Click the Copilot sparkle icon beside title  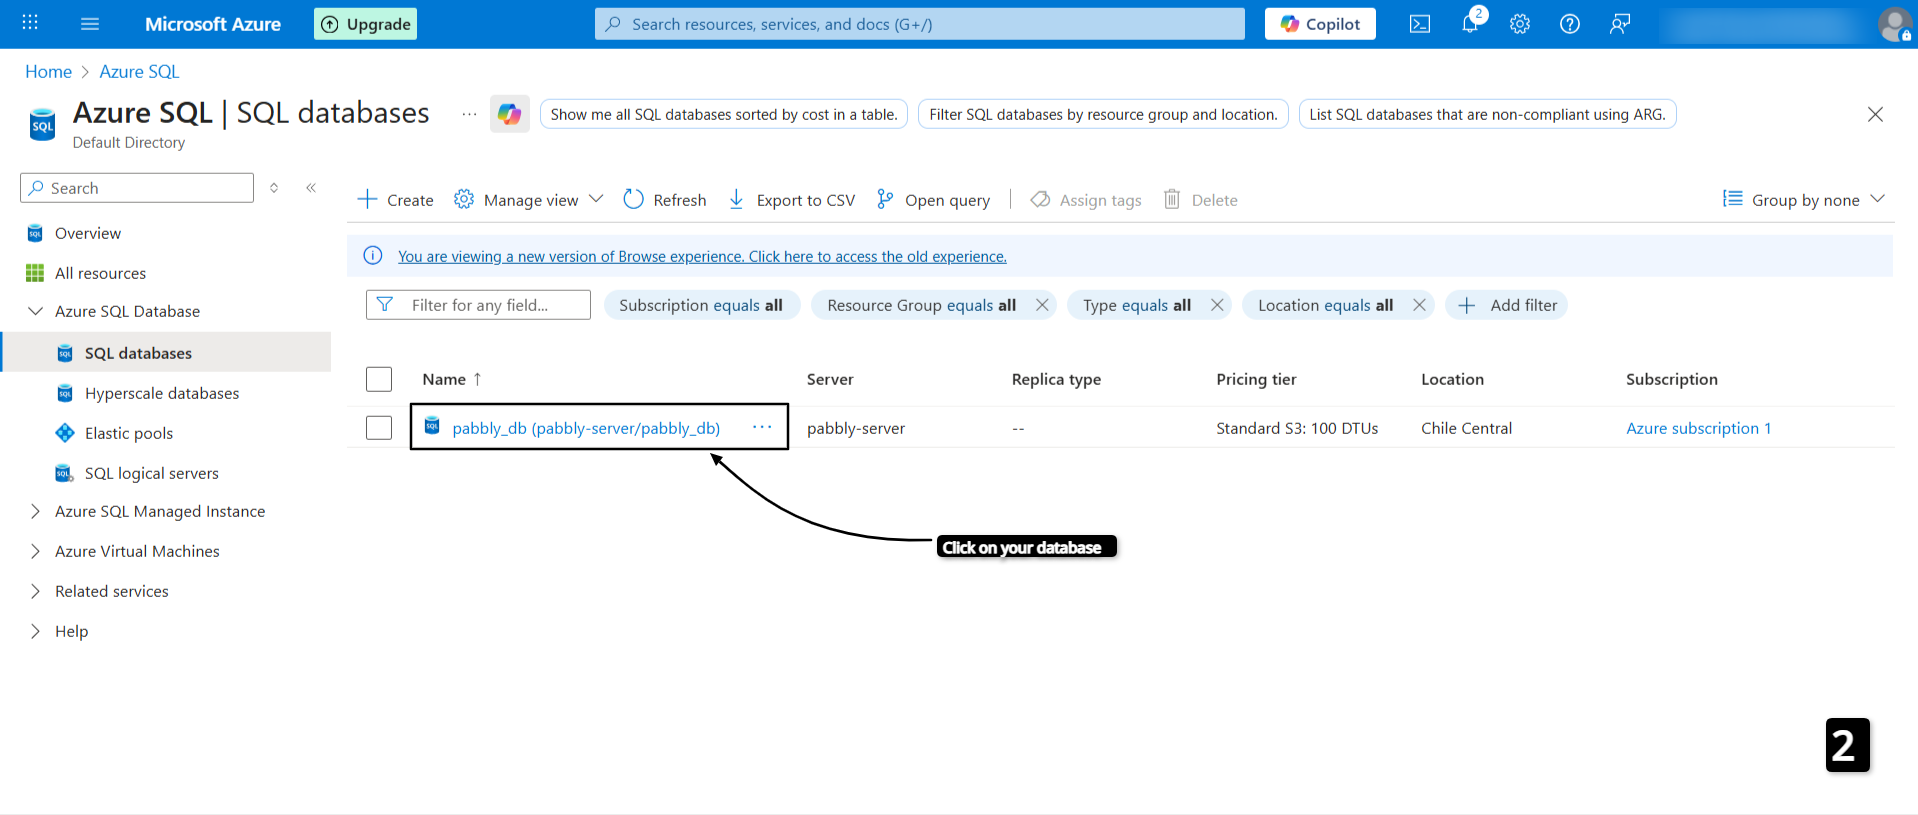[509, 114]
